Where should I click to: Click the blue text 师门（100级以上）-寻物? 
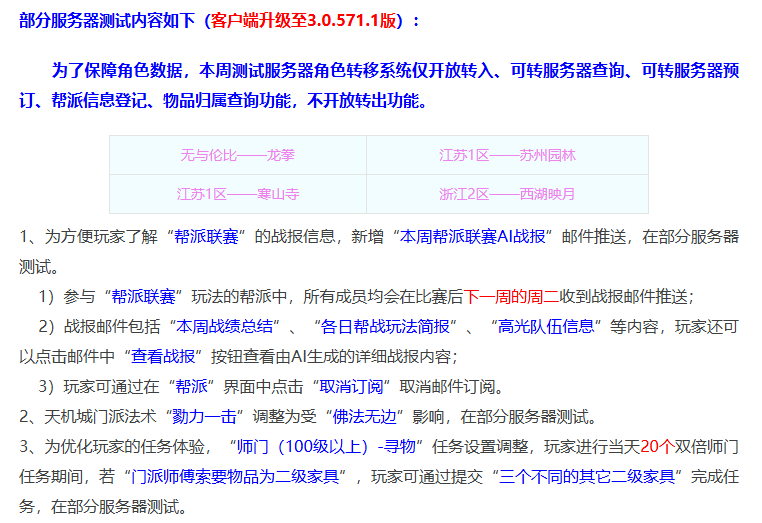coord(326,447)
